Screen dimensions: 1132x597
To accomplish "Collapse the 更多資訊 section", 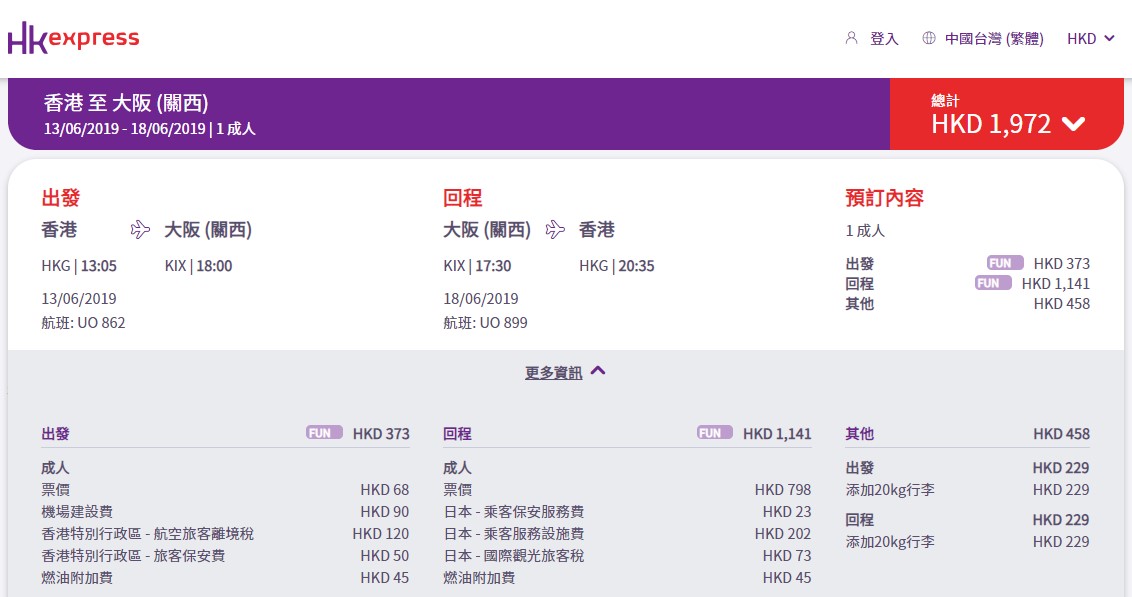I will coord(554,372).
